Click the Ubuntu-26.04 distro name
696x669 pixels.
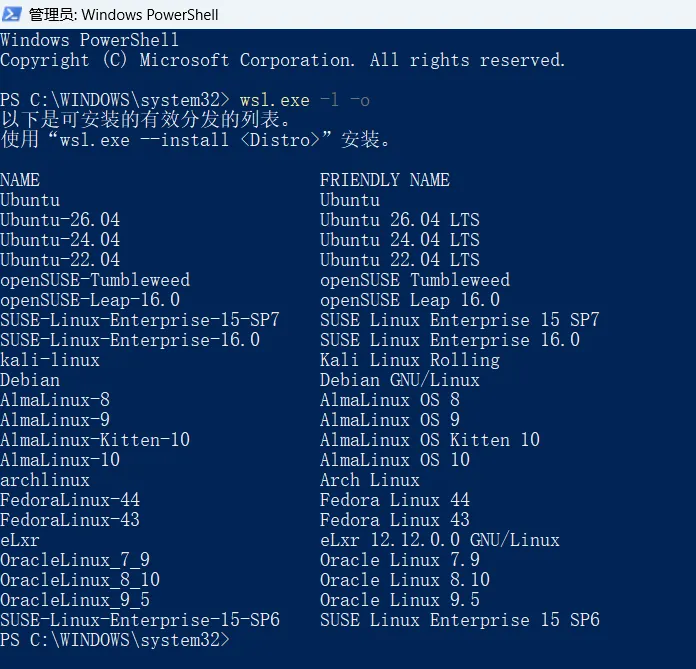(x=60, y=220)
